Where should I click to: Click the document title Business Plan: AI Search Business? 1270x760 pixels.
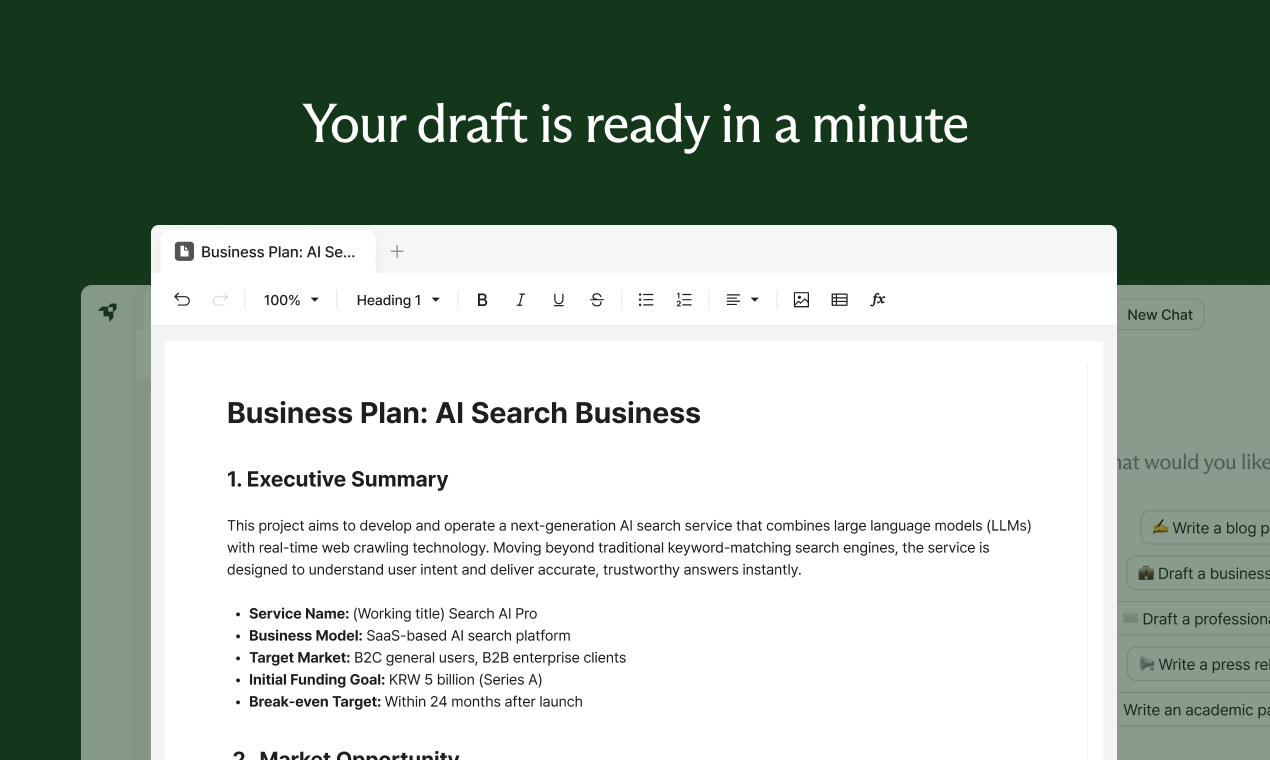point(463,412)
